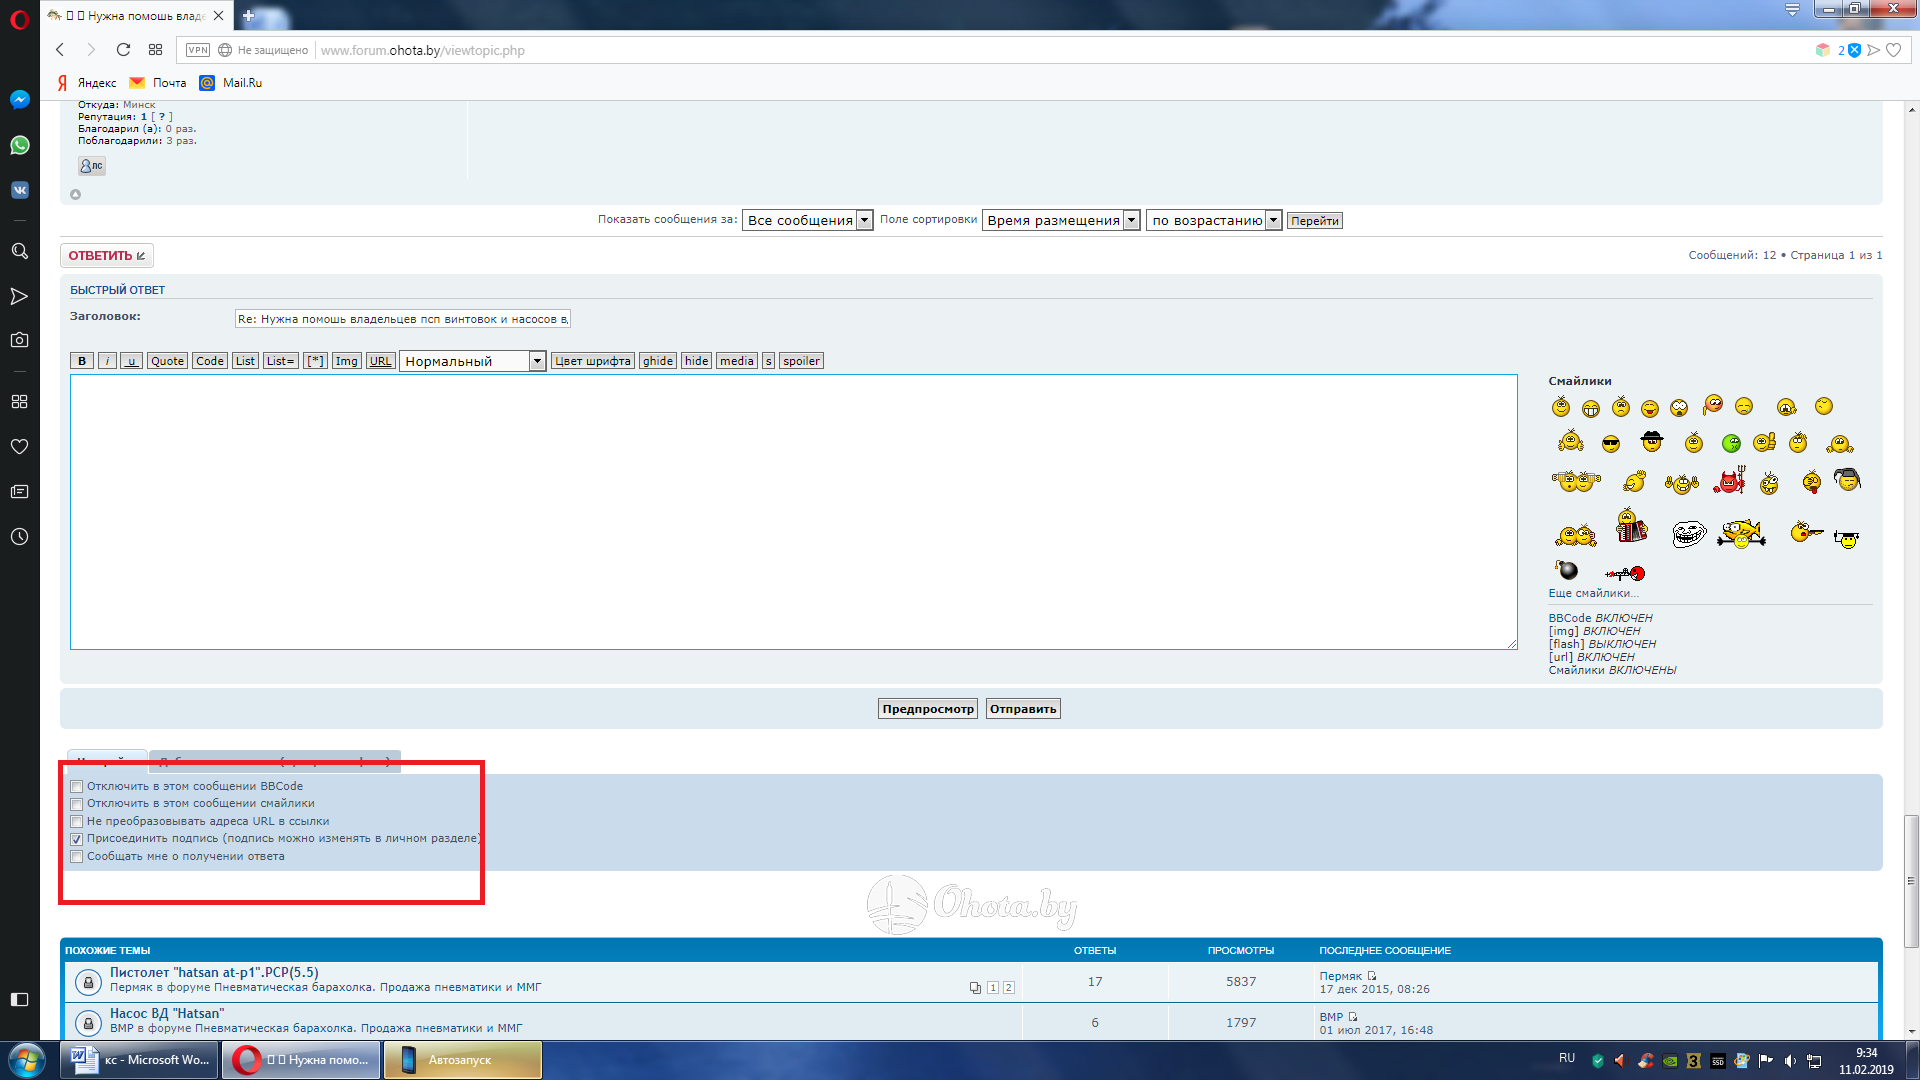1920x1080 pixels.
Task: Reload the page with refresh icon
Action: pos(123,50)
